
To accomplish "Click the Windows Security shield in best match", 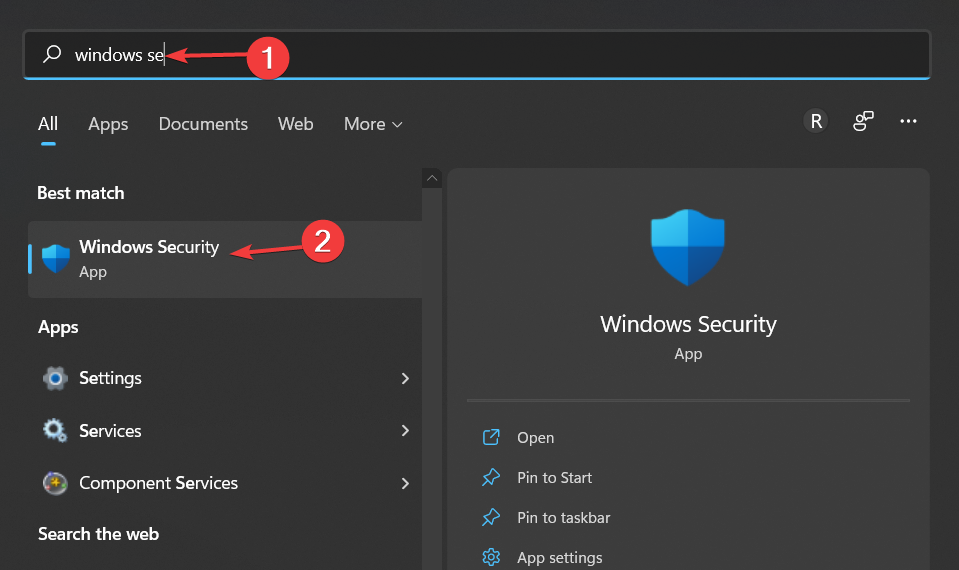I will [x=56, y=259].
